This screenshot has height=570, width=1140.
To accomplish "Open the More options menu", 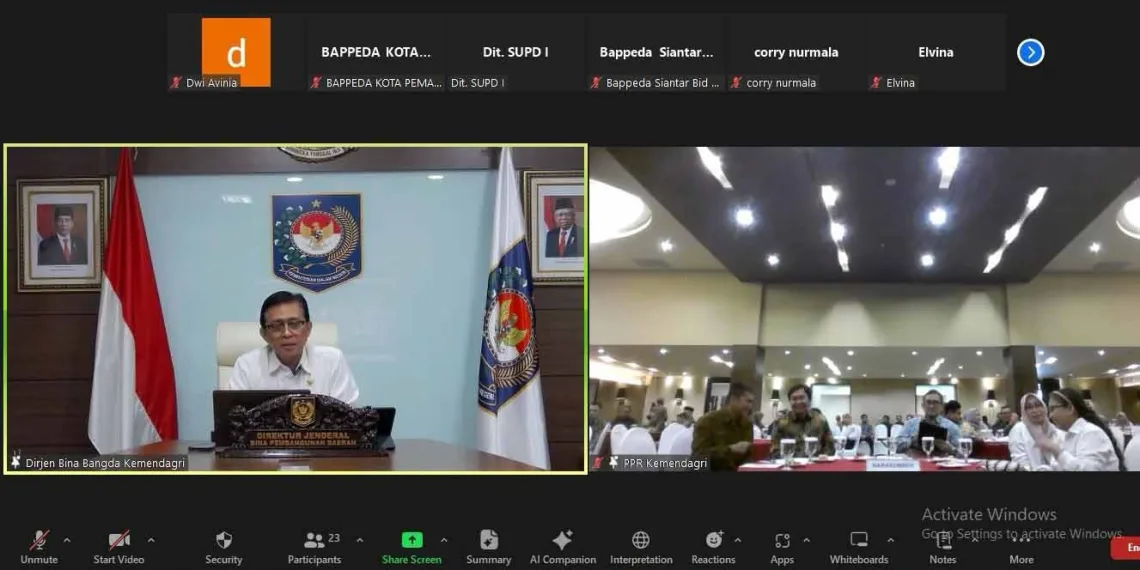I will point(1021,547).
